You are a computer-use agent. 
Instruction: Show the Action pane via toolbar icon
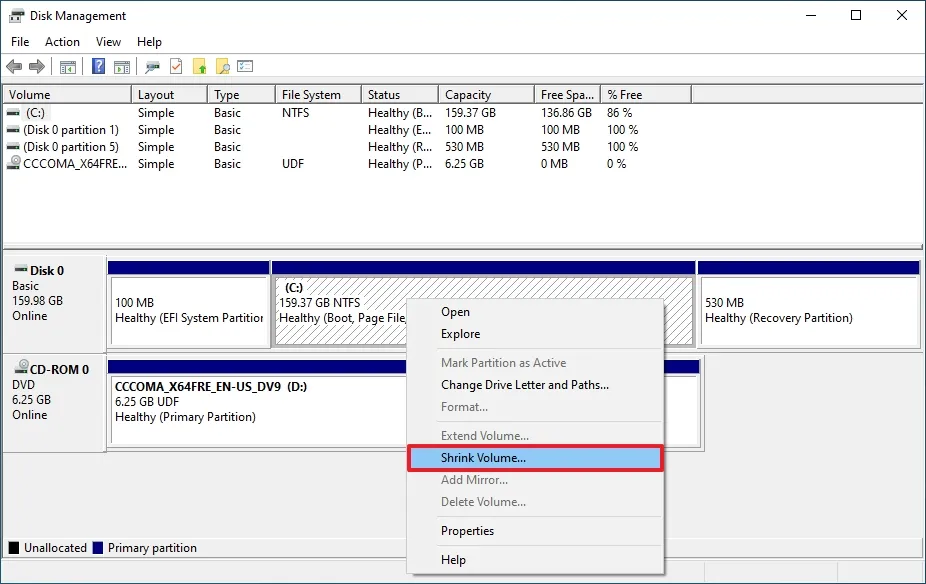pos(120,66)
